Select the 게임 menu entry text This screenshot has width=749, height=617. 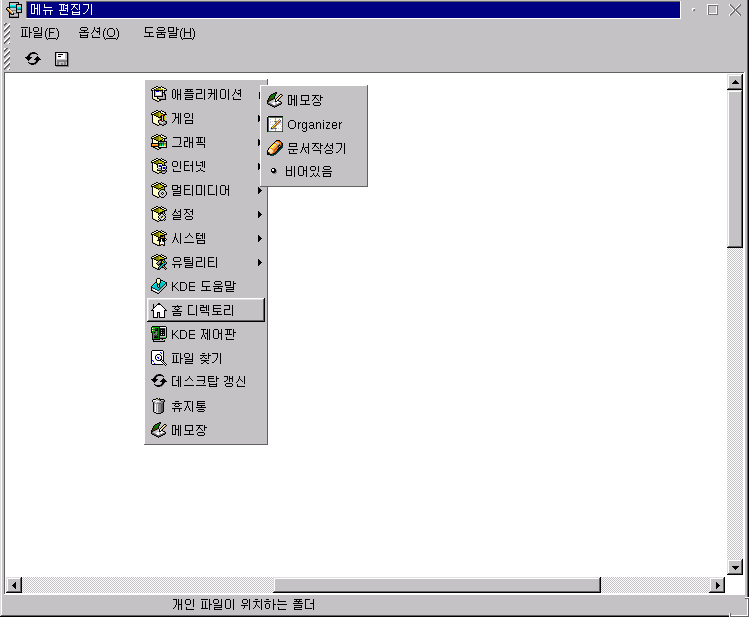click(183, 118)
